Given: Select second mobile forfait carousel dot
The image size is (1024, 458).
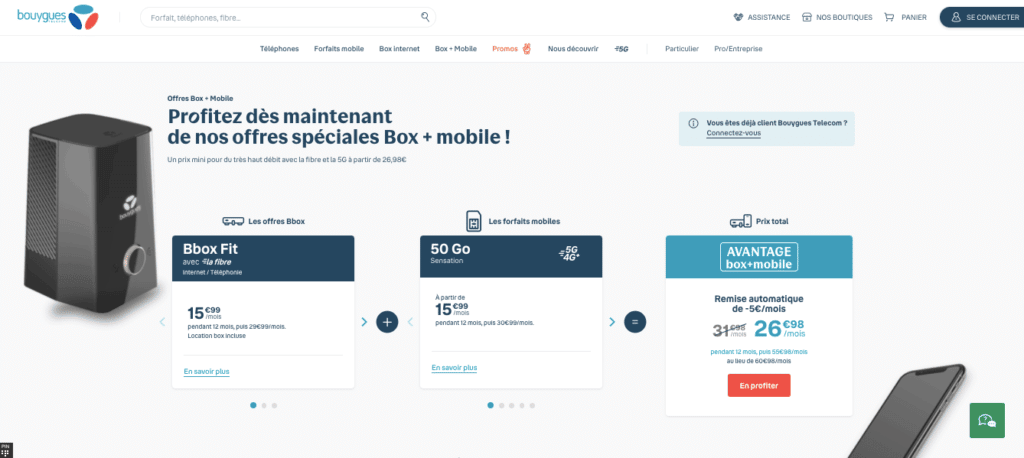Looking at the screenshot, I should pyautogui.click(x=501, y=405).
